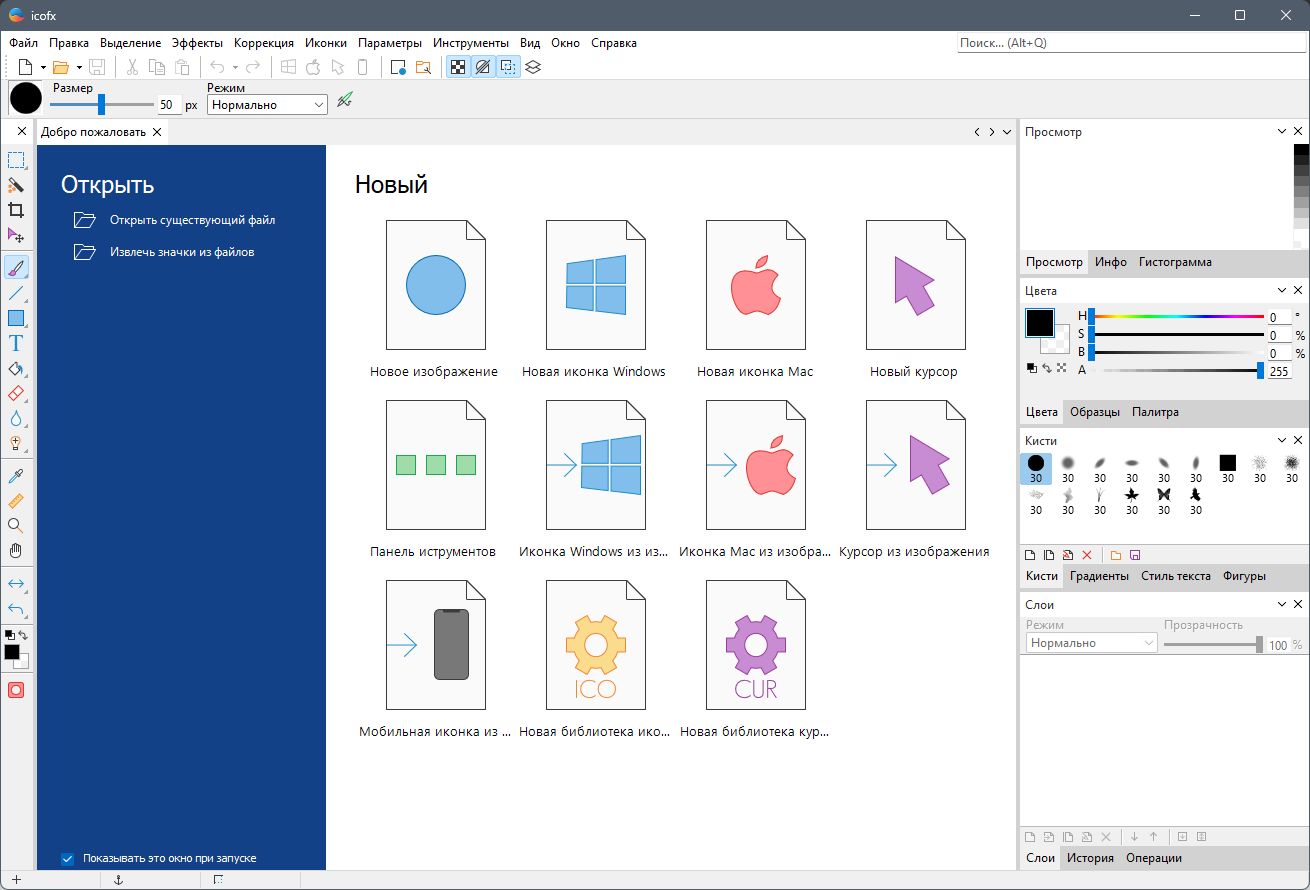The height and width of the screenshot is (890, 1310).
Task: Select the Fill bucket tool
Action: coord(16,368)
